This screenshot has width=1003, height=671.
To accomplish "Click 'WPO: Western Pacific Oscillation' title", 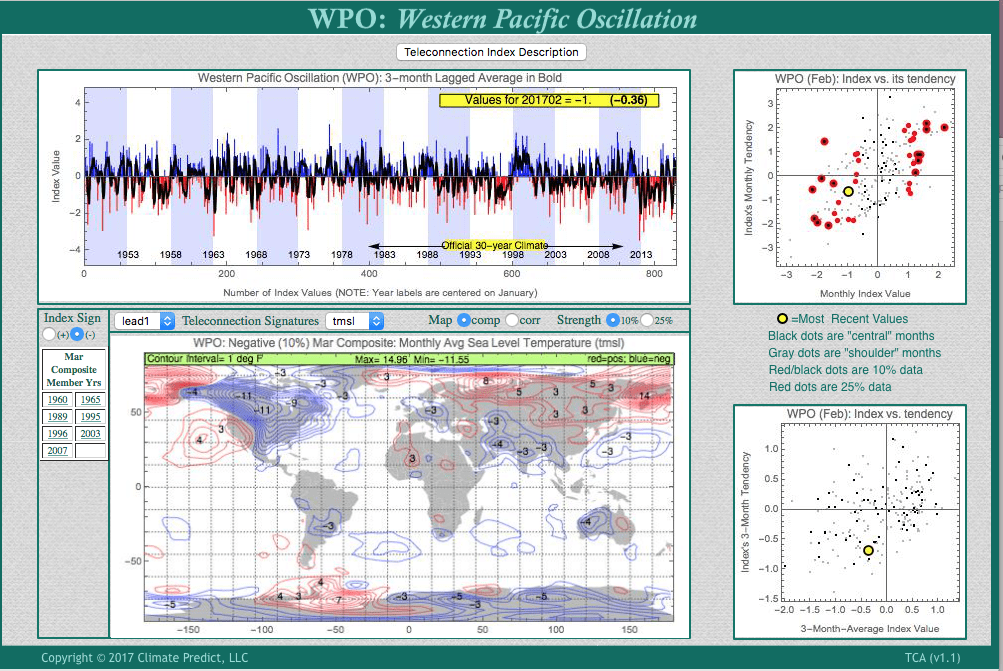I will (x=502, y=19).
